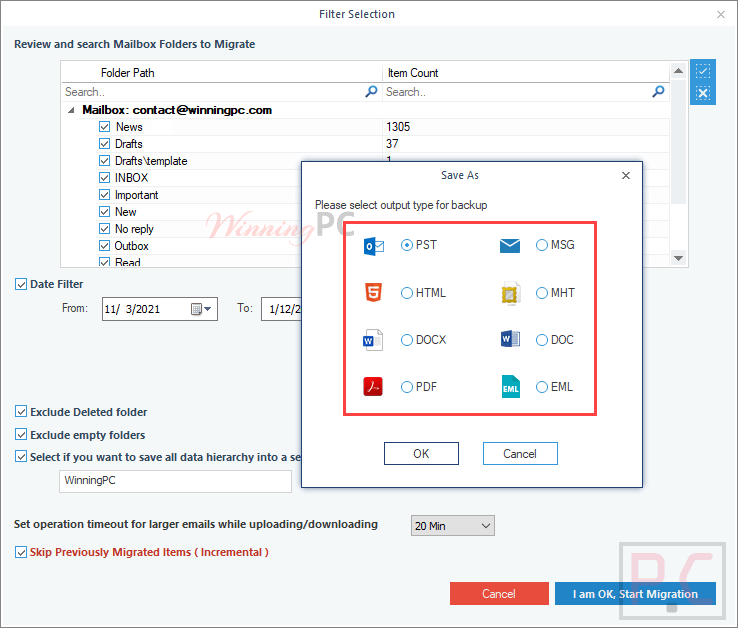This screenshot has height=628, width=738.
Task: Click the To date field
Action: click(281, 309)
